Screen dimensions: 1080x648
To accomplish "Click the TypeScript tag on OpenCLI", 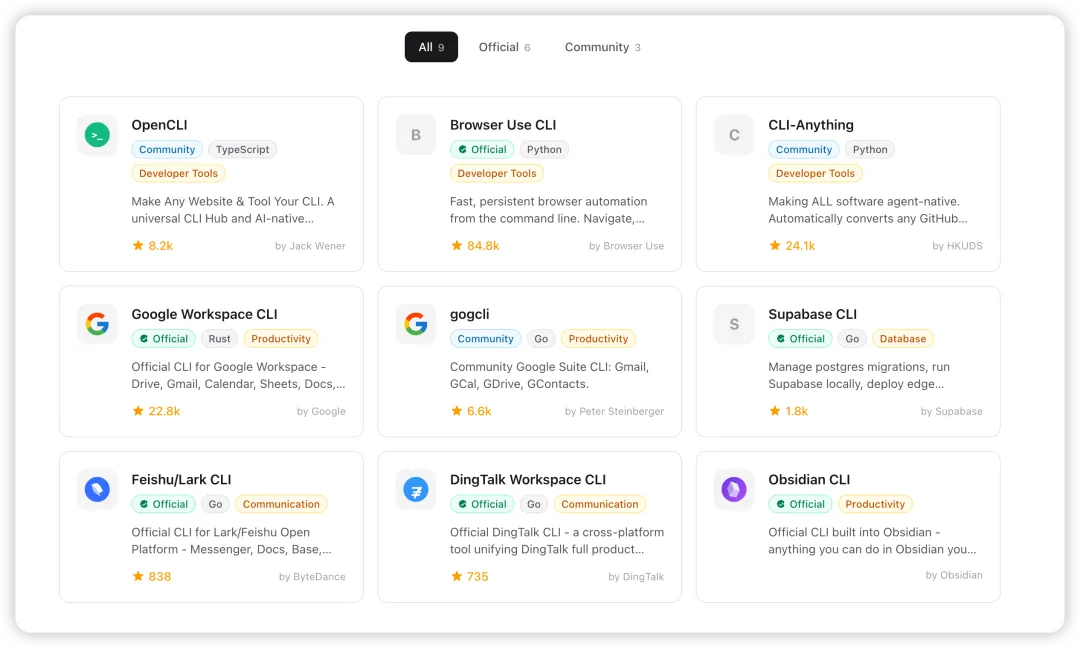I will click(243, 150).
